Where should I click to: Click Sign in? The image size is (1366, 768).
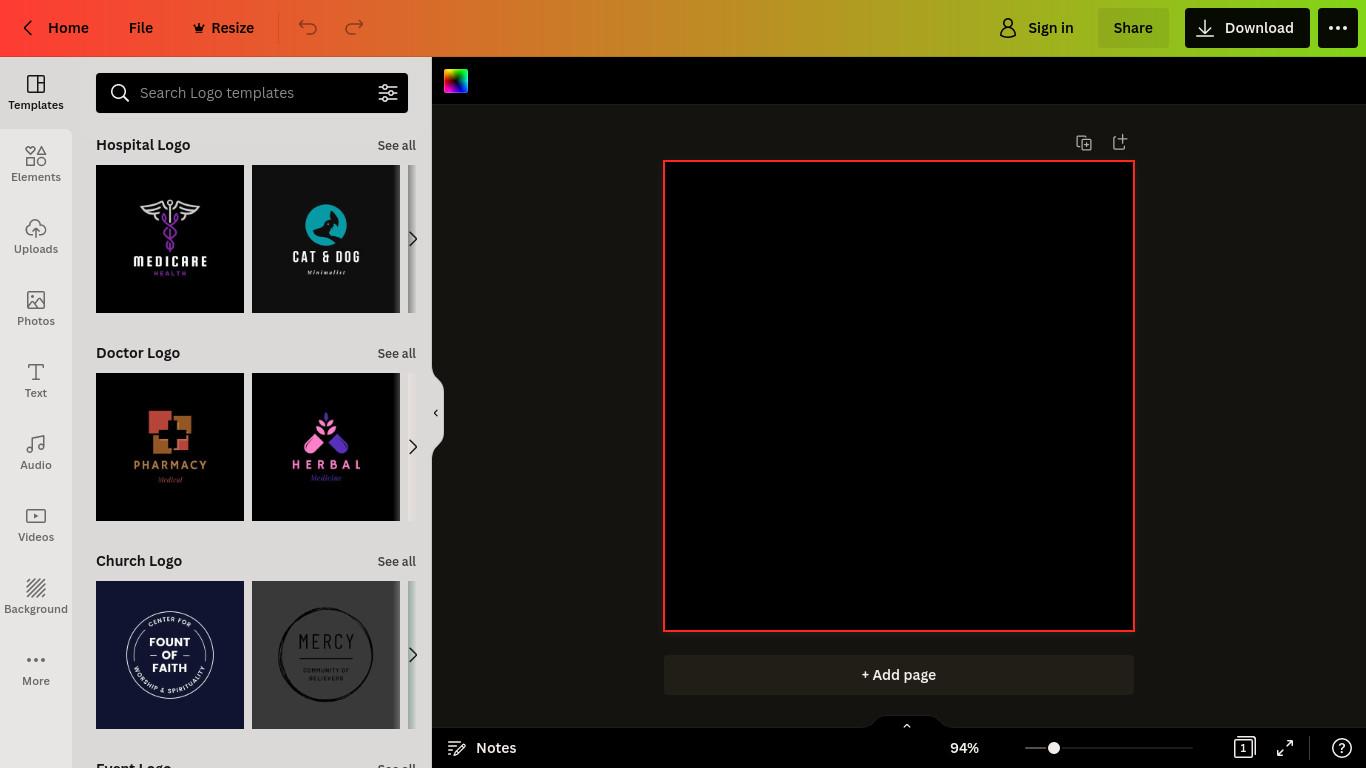click(x=1036, y=28)
